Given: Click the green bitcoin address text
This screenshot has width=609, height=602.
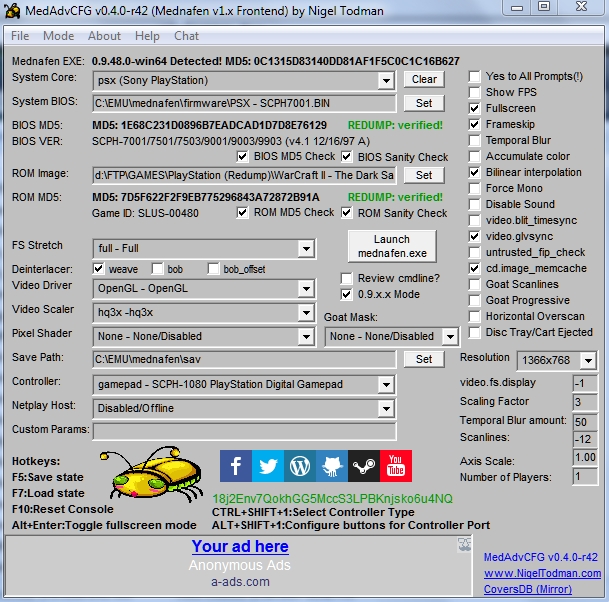Looking at the screenshot, I should click(x=332, y=499).
